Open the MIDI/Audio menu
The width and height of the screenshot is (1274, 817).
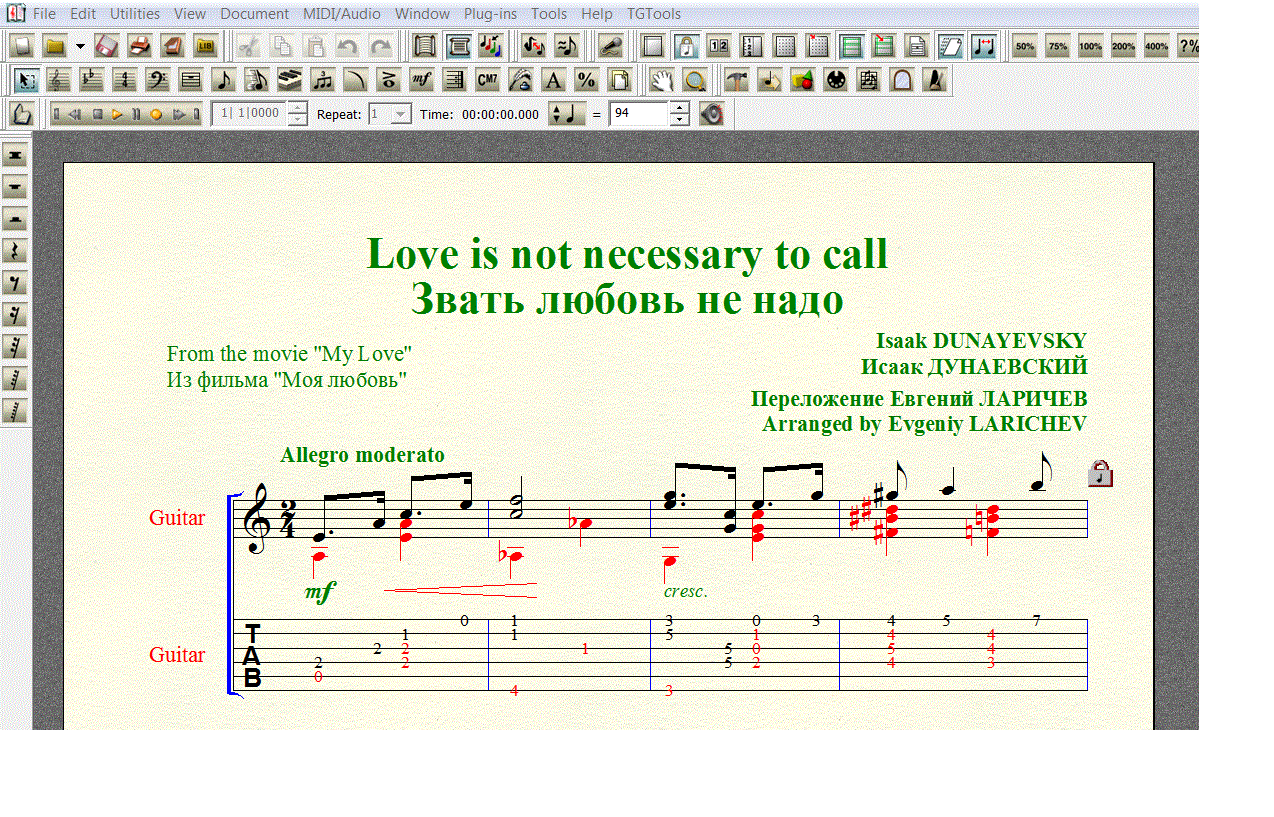(x=342, y=14)
